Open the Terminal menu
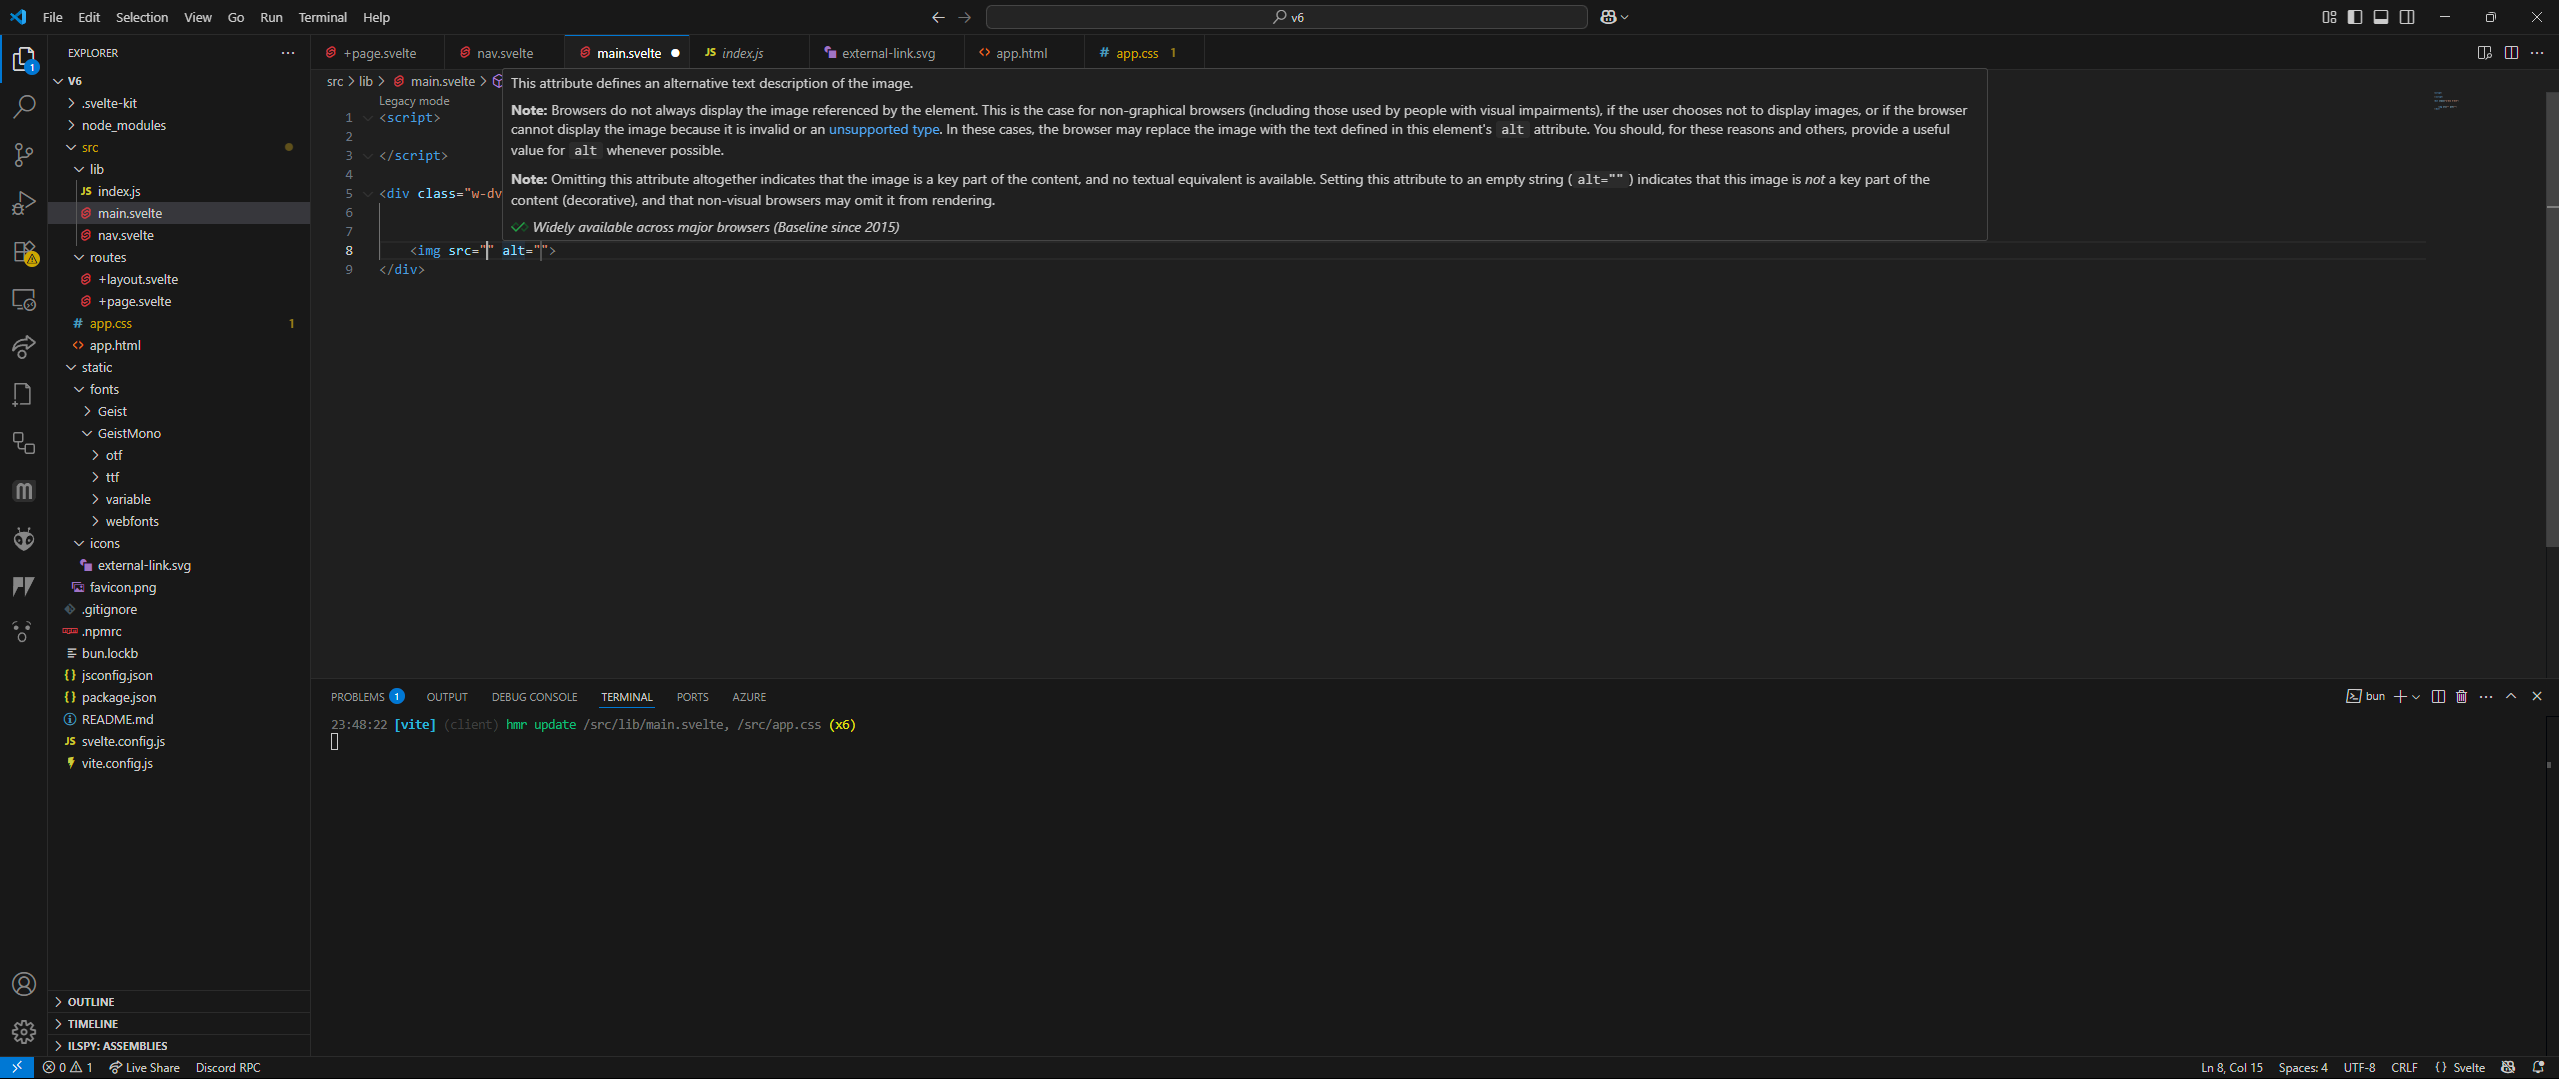Viewport: 2559px width, 1079px height. tap(322, 17)
